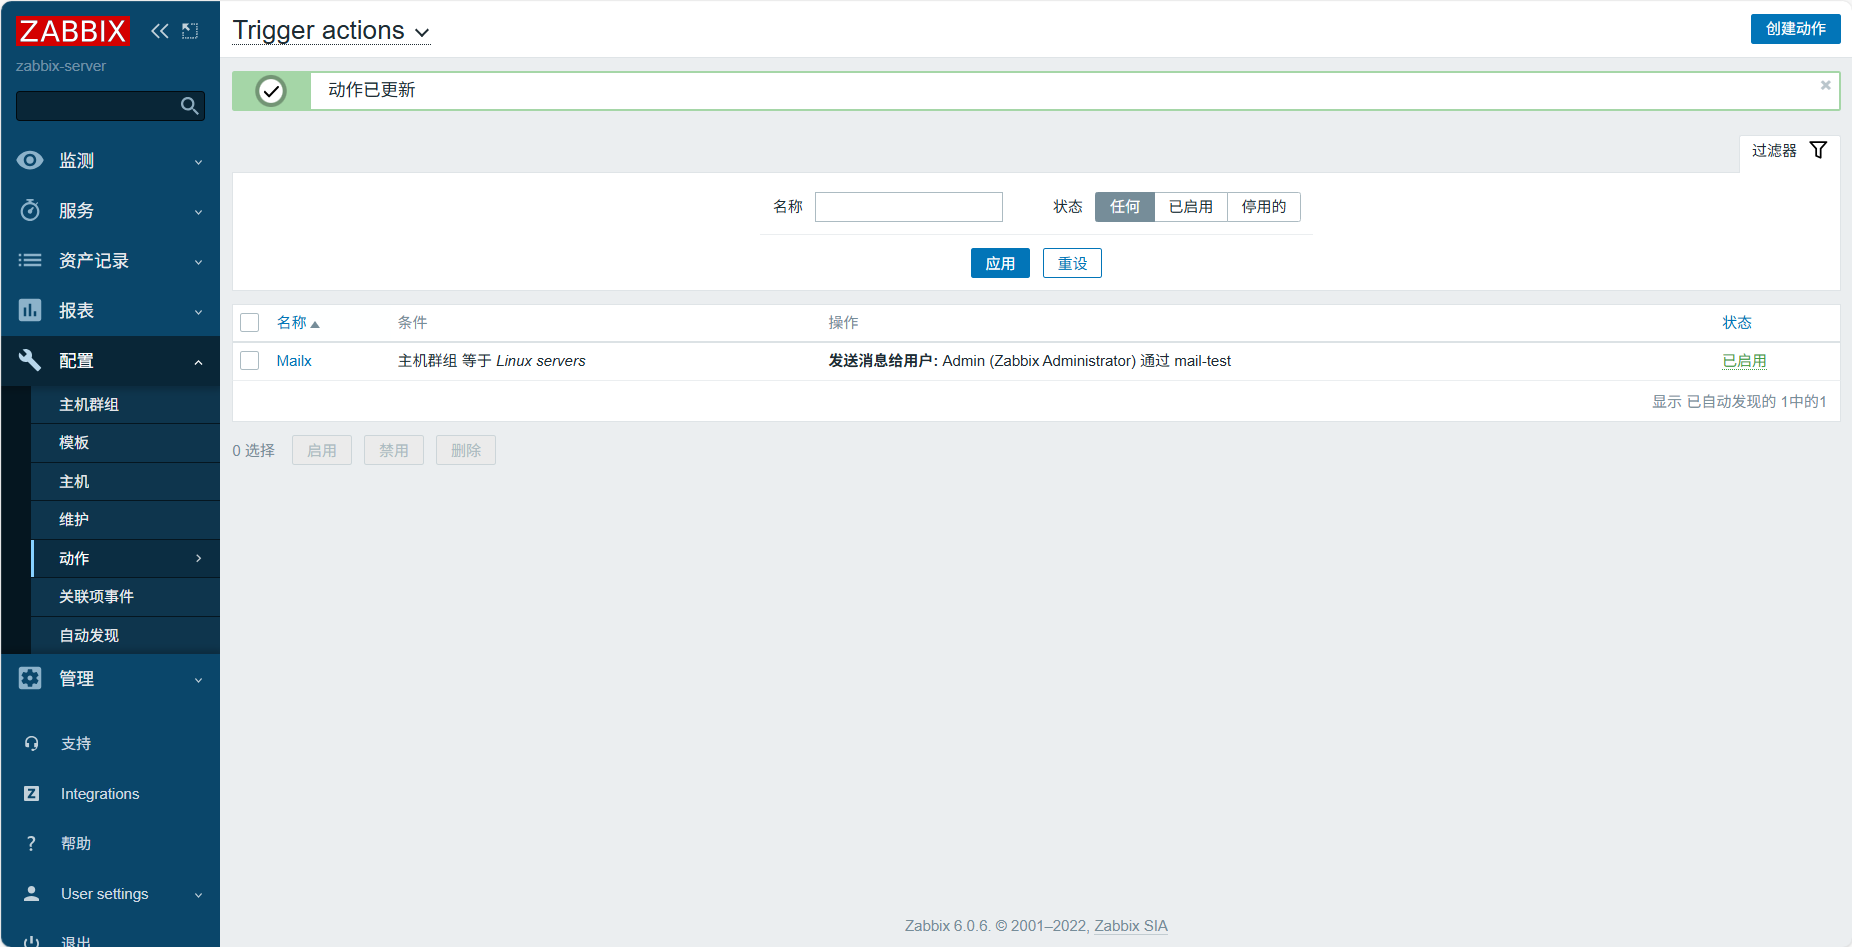
Task: Click the 过滤器 tab label
Action: coord(1774,150)
